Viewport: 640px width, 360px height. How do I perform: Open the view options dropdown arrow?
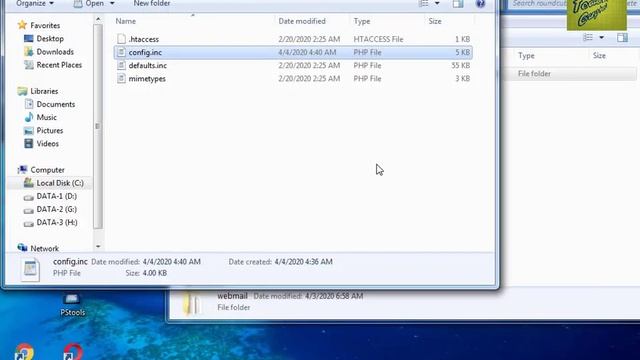pyautogui.click(x=437, y=4)
